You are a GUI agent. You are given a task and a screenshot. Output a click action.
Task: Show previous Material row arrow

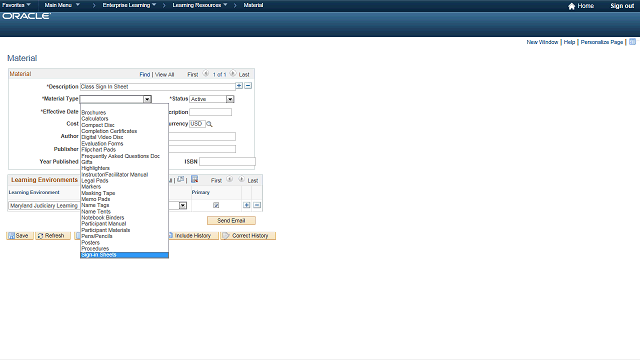coord(206,74)
